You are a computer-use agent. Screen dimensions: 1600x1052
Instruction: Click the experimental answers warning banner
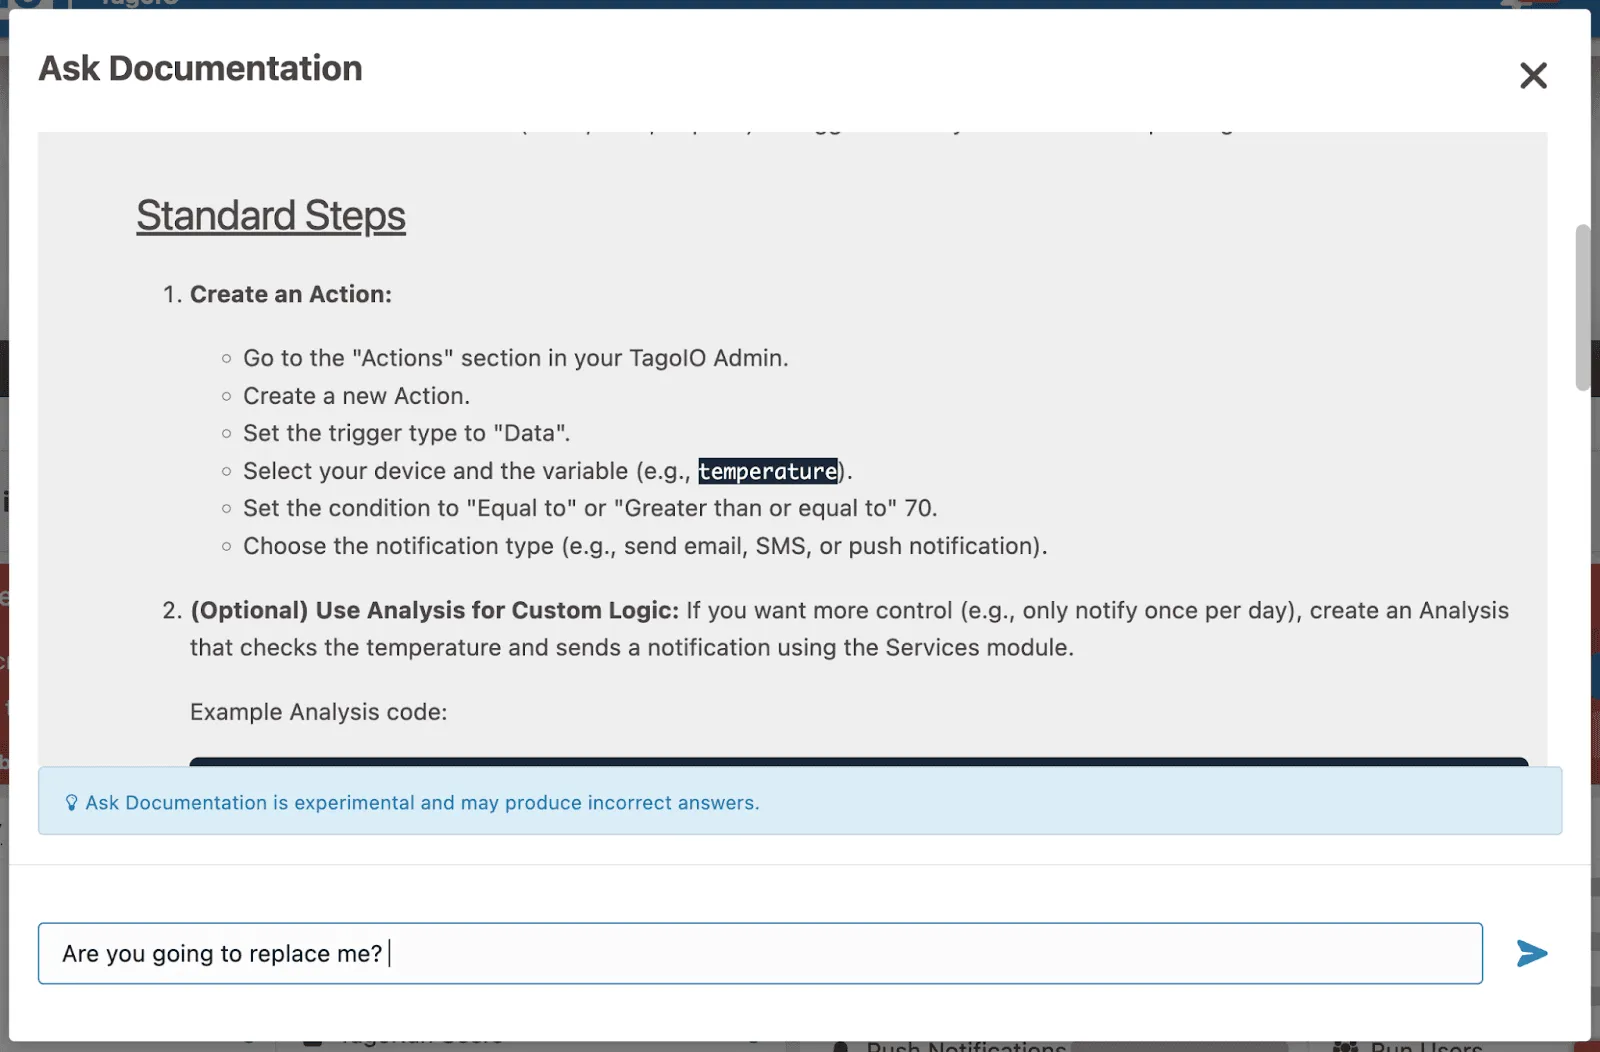(x=800, y=802)
